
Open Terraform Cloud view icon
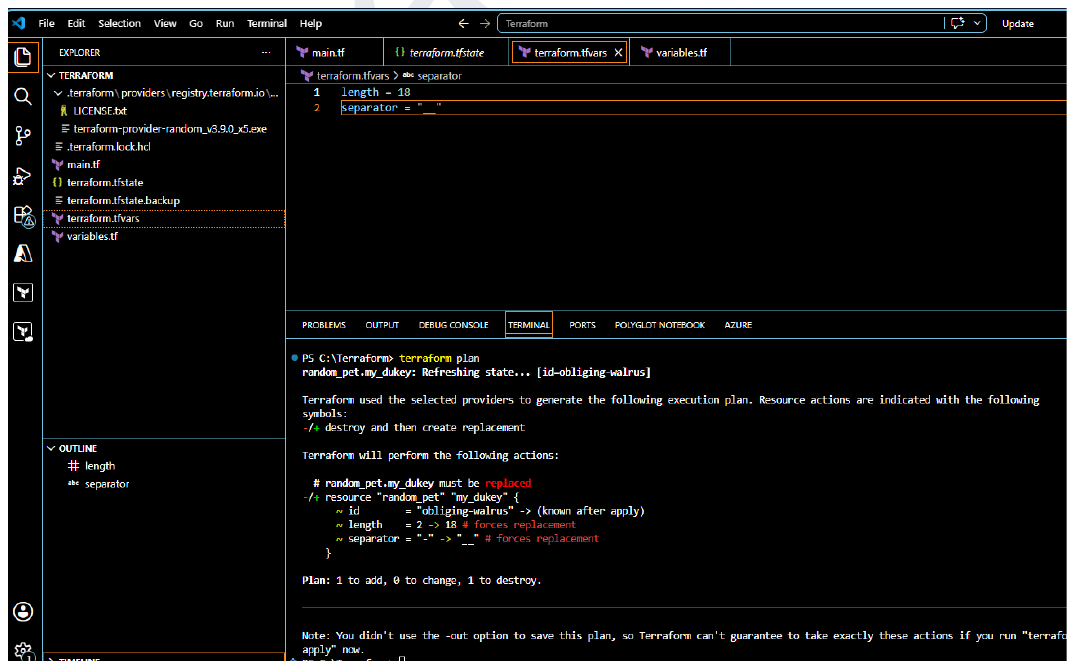click(x=23, y=332)
